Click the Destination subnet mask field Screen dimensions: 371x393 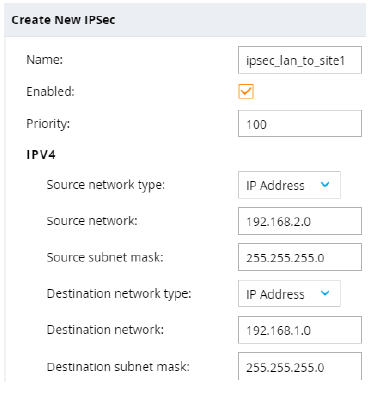coord(300,366)
